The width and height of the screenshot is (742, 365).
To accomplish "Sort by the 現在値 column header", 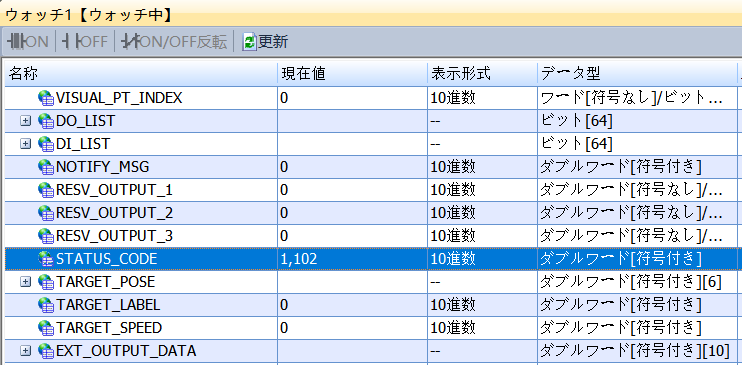I will pos(352,74).
